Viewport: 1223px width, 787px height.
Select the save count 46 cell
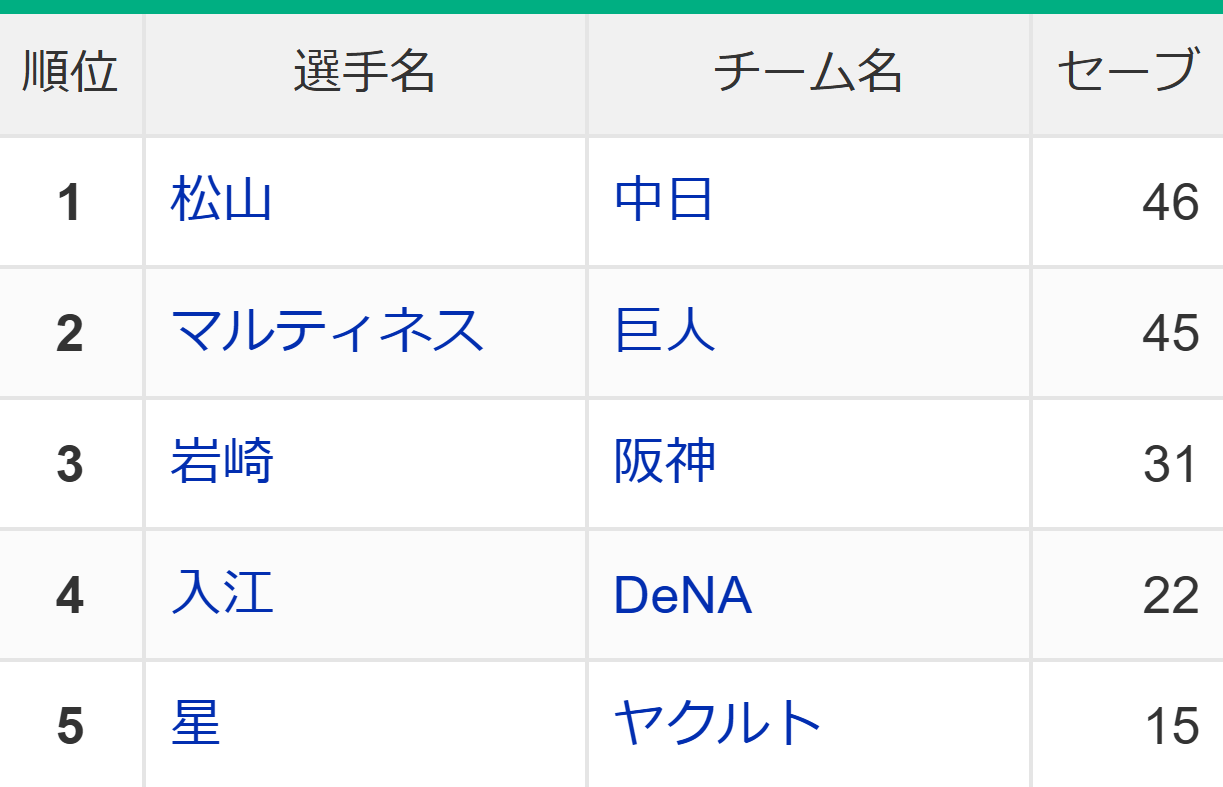tap(1128, 202)
